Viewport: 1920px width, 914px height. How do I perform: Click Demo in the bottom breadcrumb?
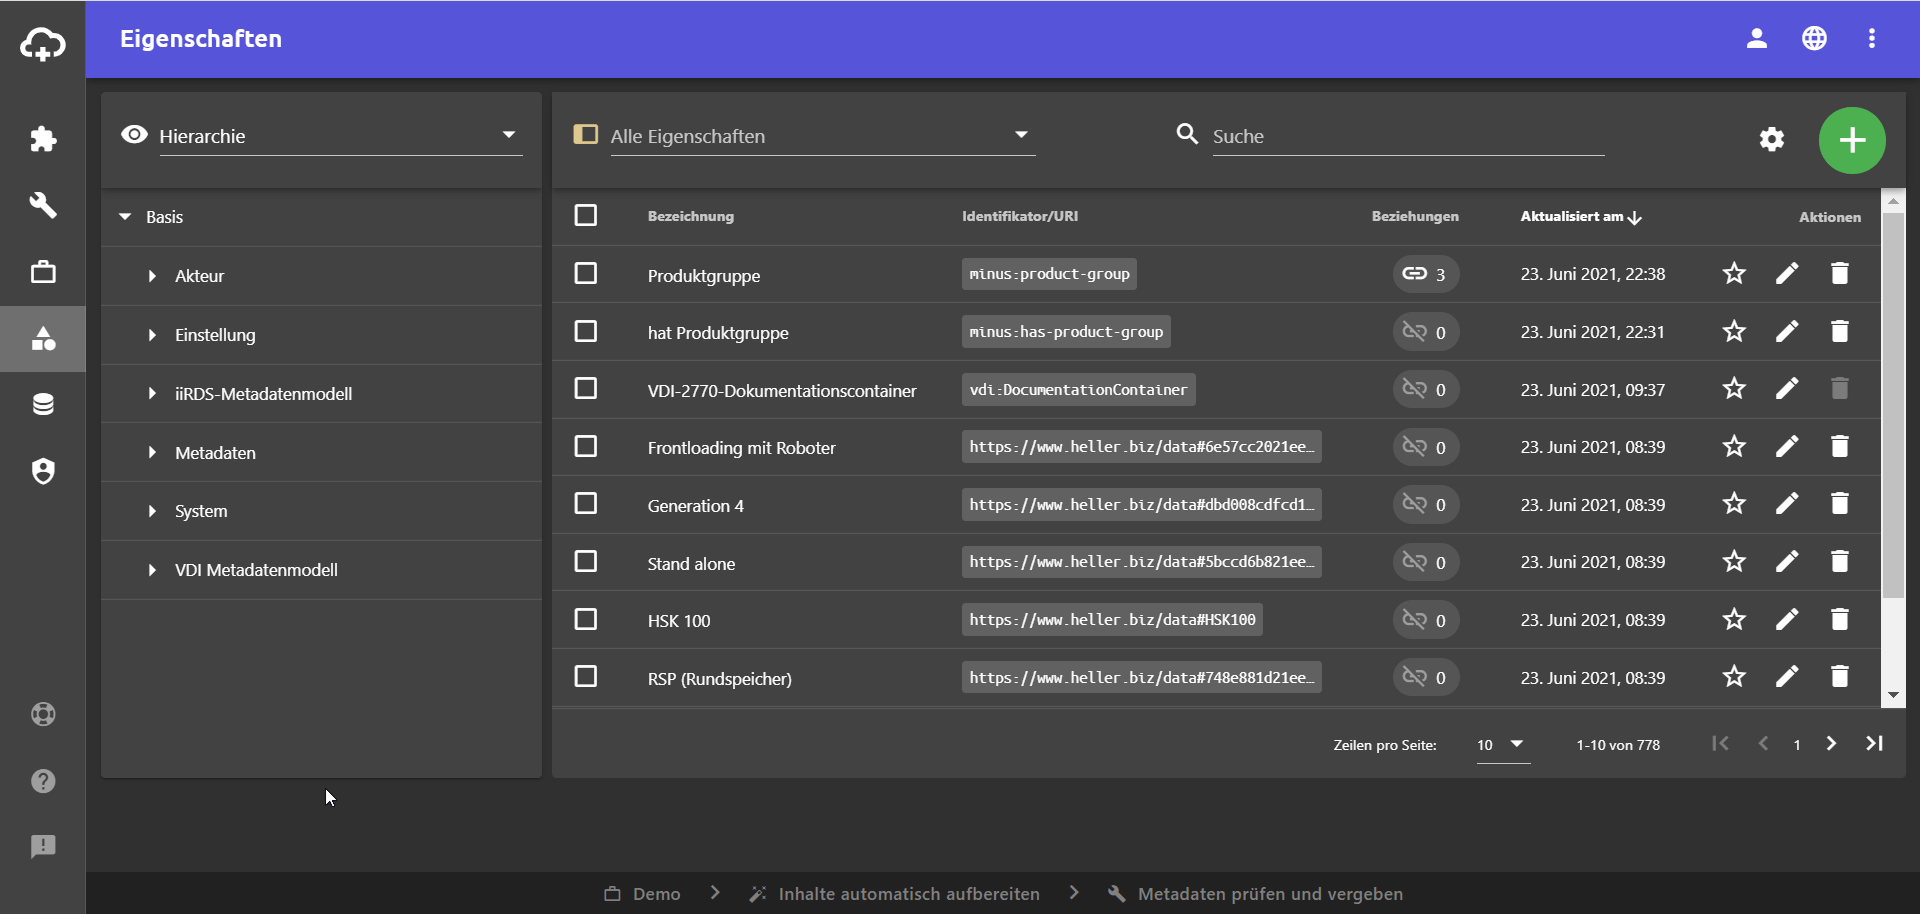click(642, 894)
